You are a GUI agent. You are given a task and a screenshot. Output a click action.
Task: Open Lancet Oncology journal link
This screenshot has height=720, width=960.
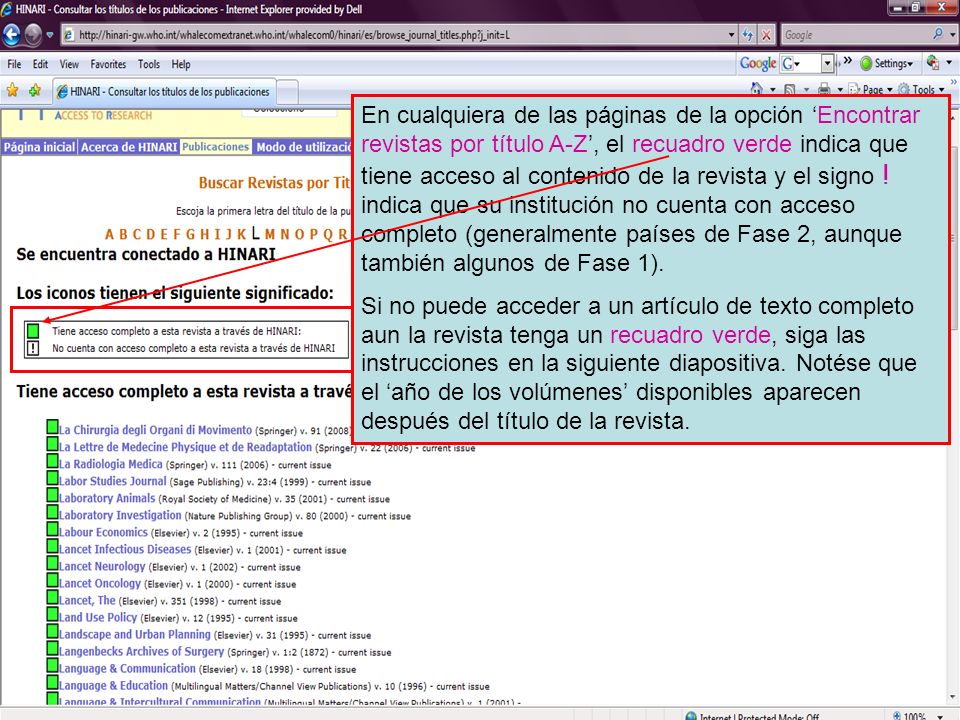pyautogui.click(x=100, y=583)
